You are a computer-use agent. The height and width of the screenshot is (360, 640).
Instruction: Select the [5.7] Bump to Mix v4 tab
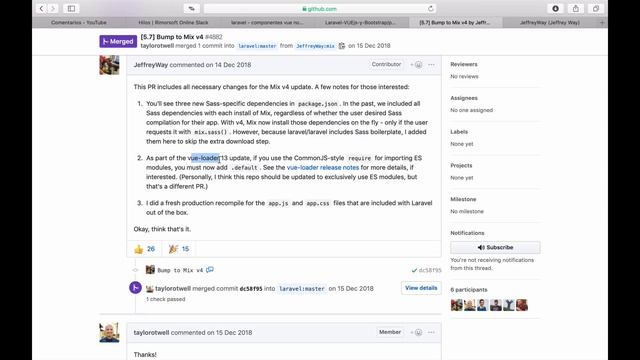tap(455, 22)
